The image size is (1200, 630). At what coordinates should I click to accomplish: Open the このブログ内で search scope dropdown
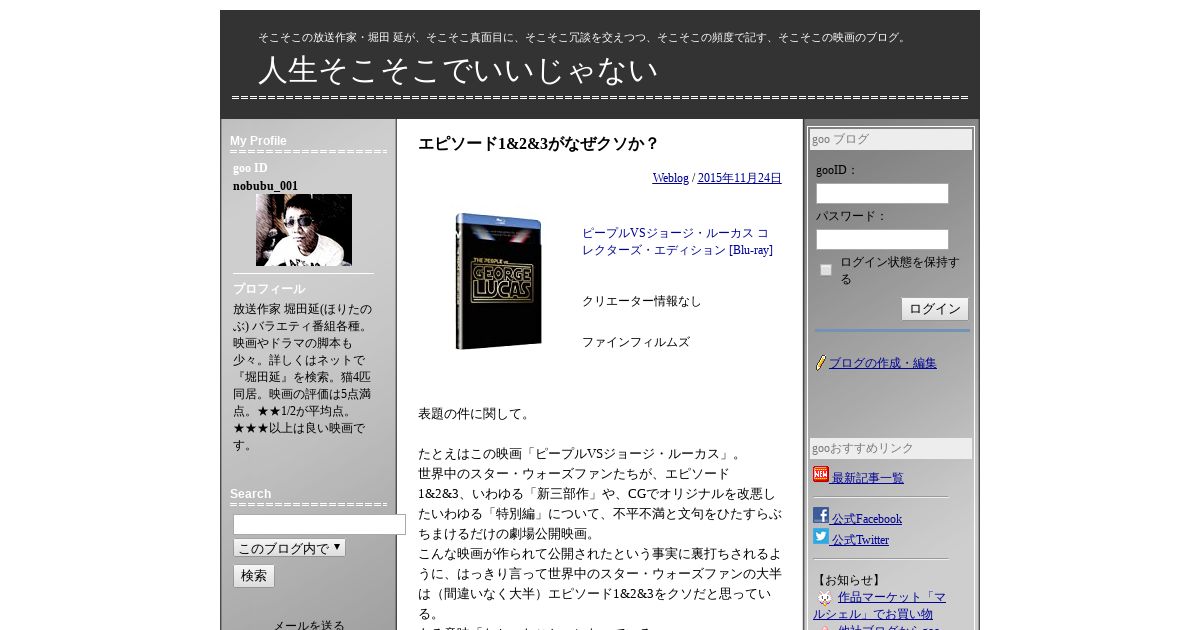coord(289,548)
